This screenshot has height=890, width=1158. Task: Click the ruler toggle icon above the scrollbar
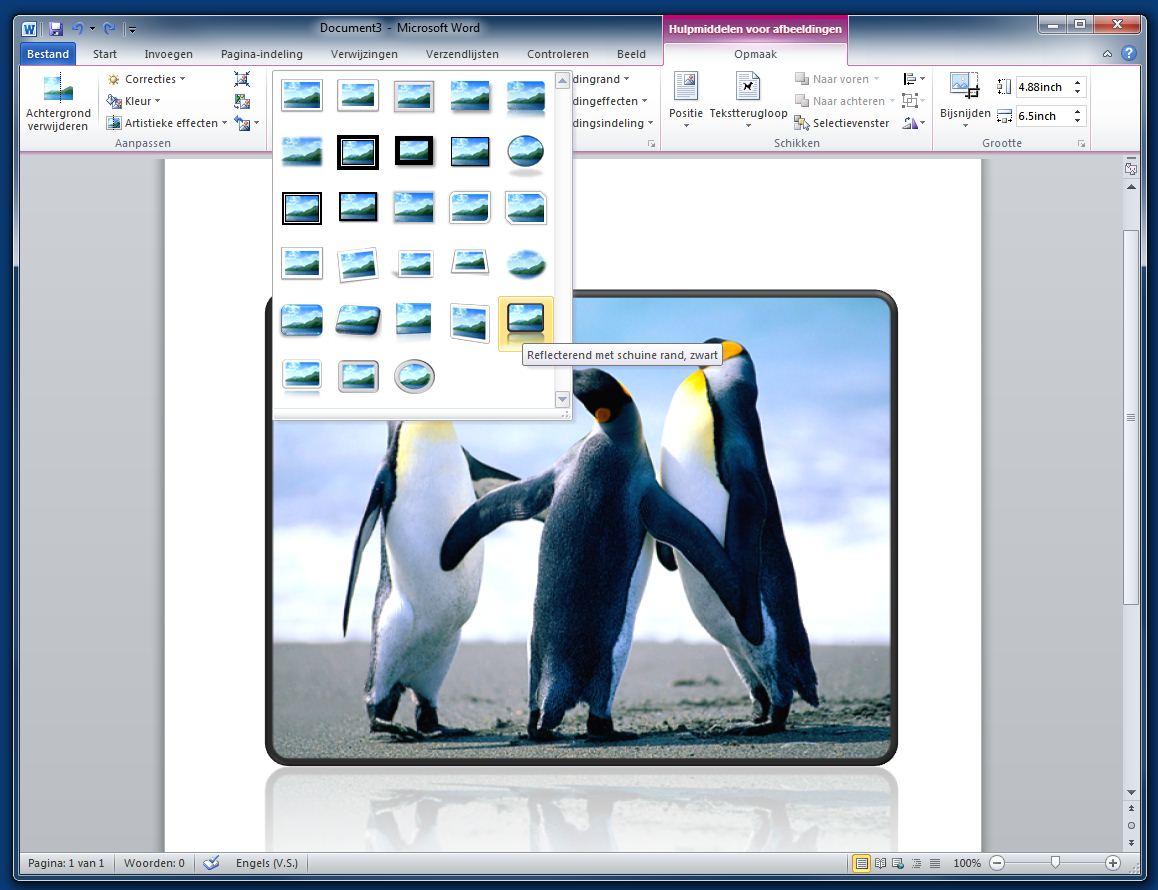pos(1131,168)
